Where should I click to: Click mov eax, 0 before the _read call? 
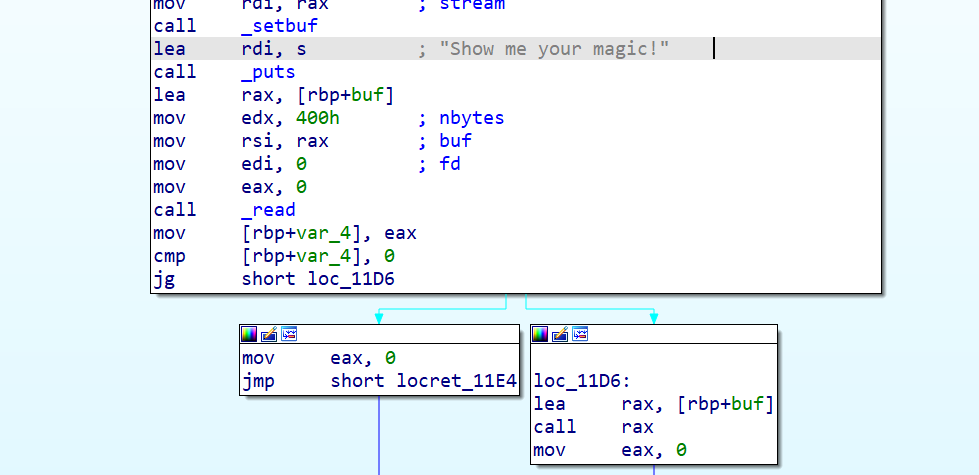230,187
